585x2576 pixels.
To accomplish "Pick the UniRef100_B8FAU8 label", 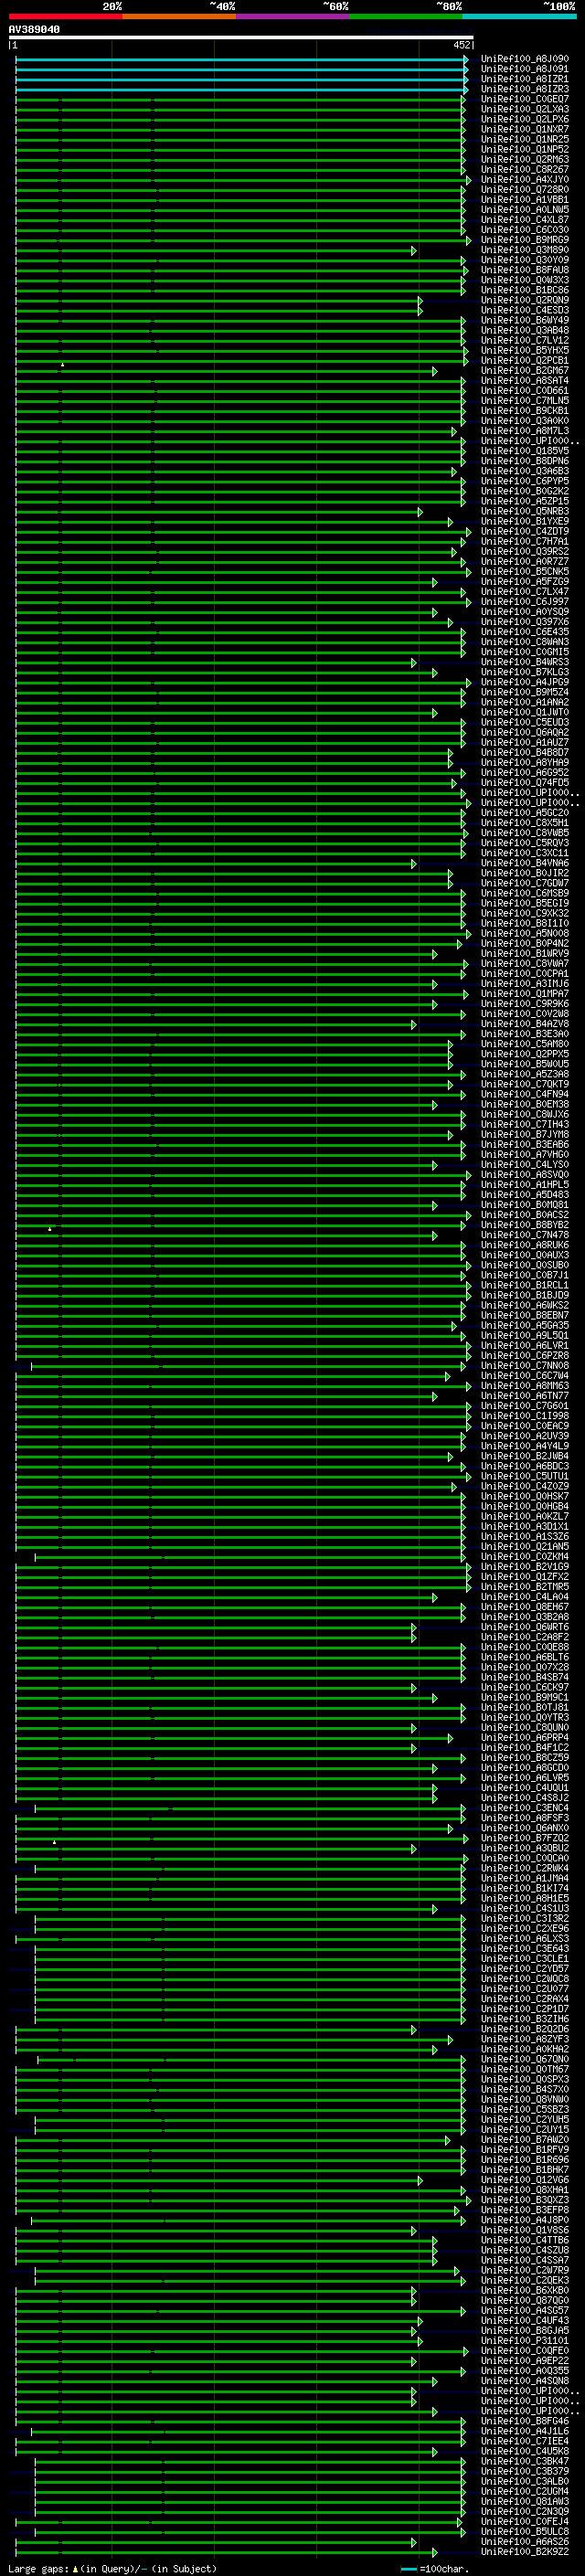I will [x=525, y=270].
